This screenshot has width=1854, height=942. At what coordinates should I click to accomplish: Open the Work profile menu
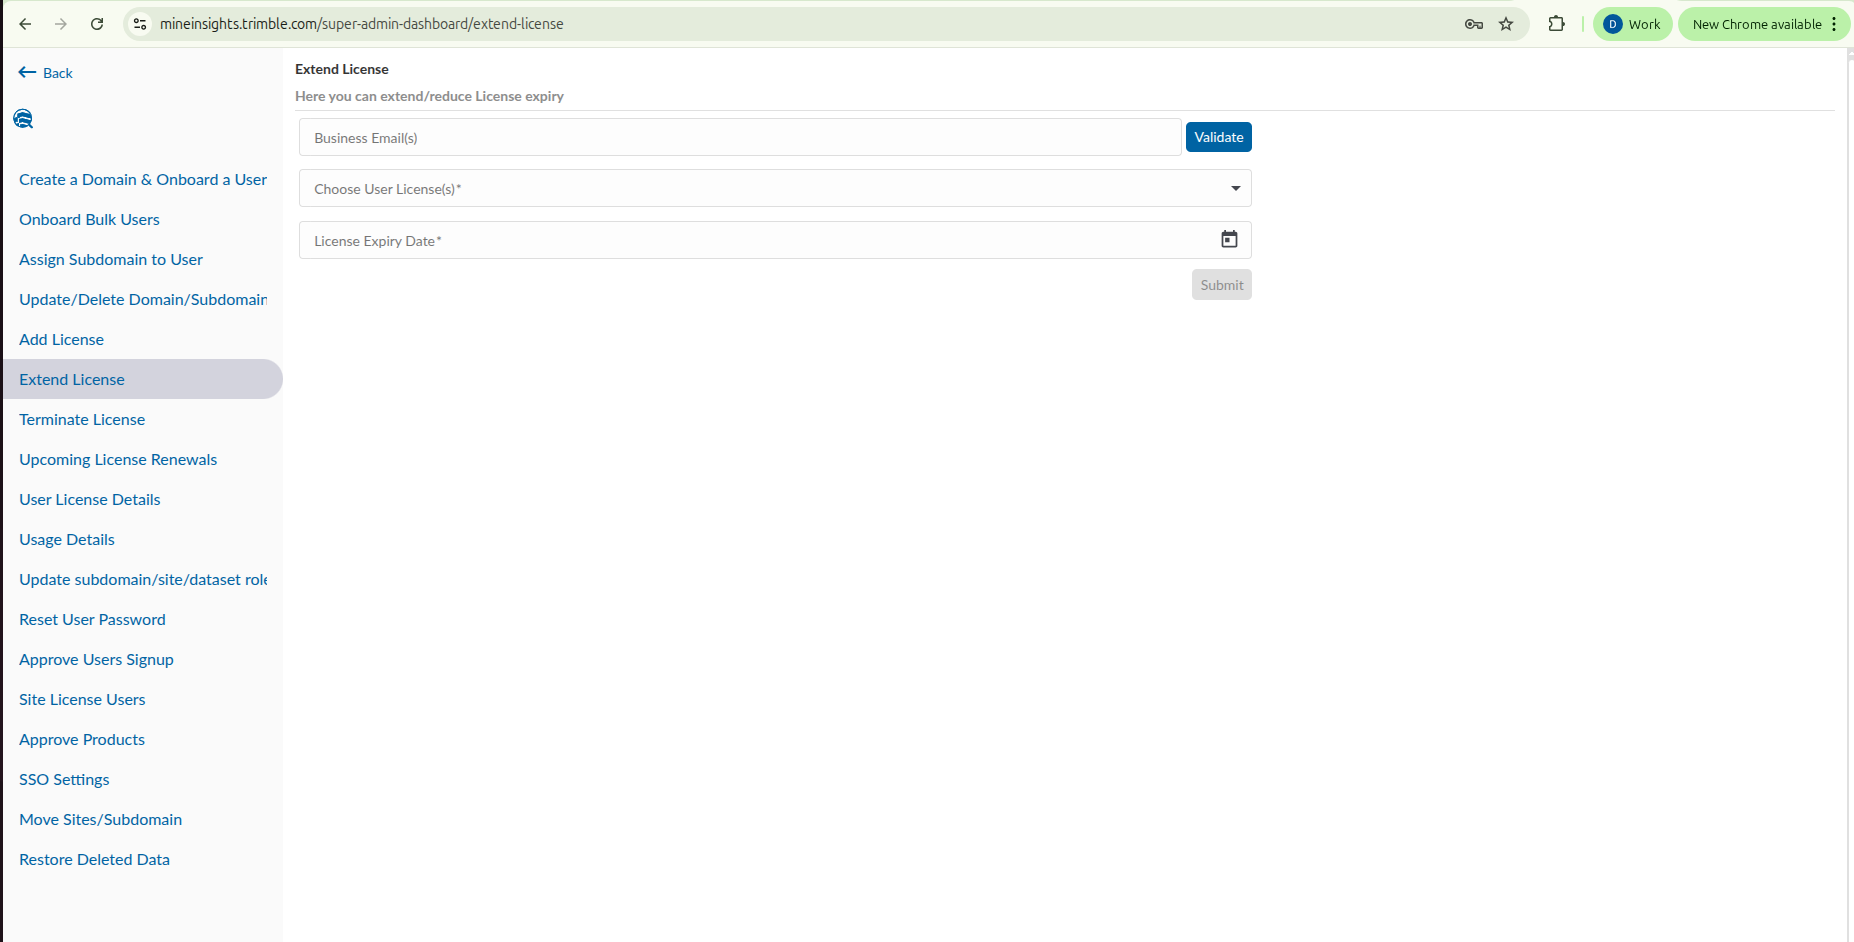click(1631, 24)
